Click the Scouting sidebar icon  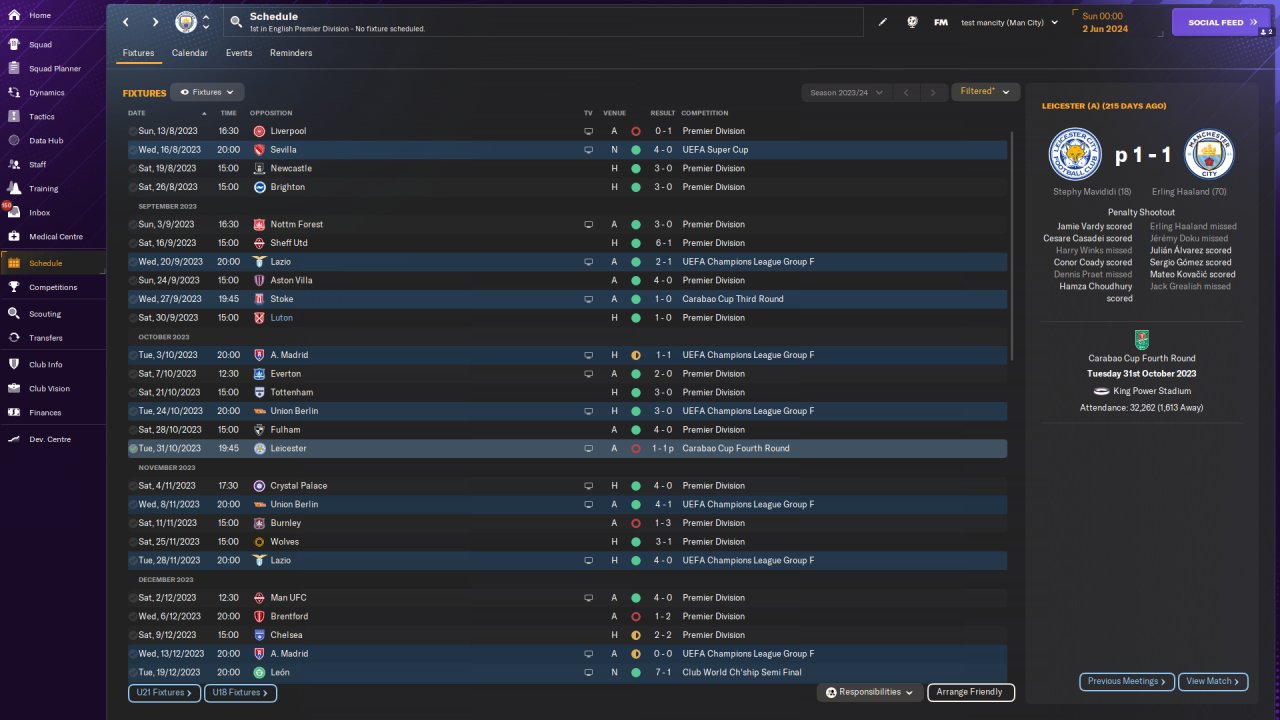(x=14, y=313)
